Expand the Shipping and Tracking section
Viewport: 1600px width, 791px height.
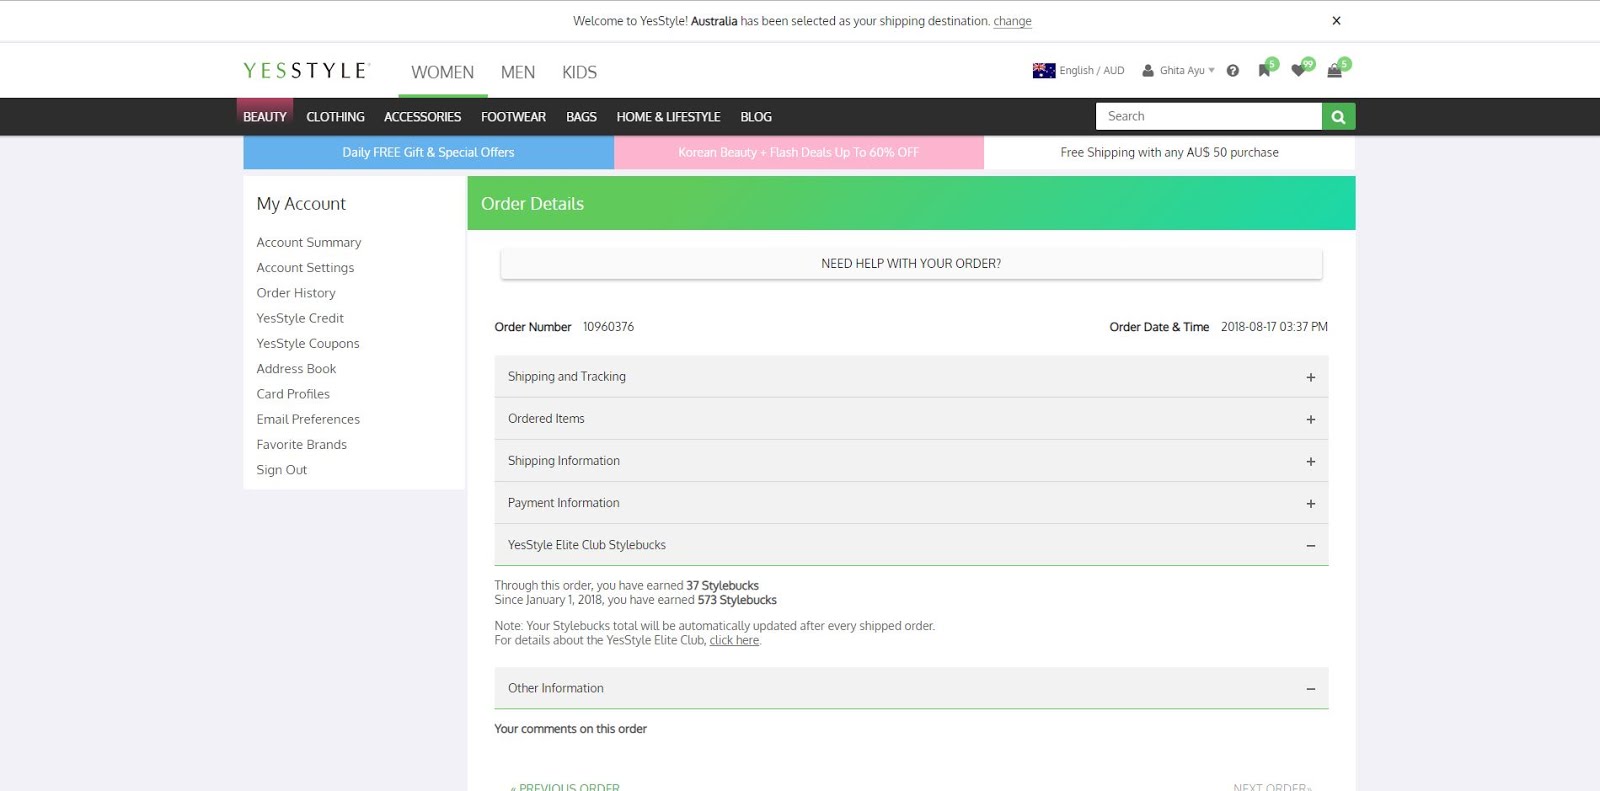point(911,377)
